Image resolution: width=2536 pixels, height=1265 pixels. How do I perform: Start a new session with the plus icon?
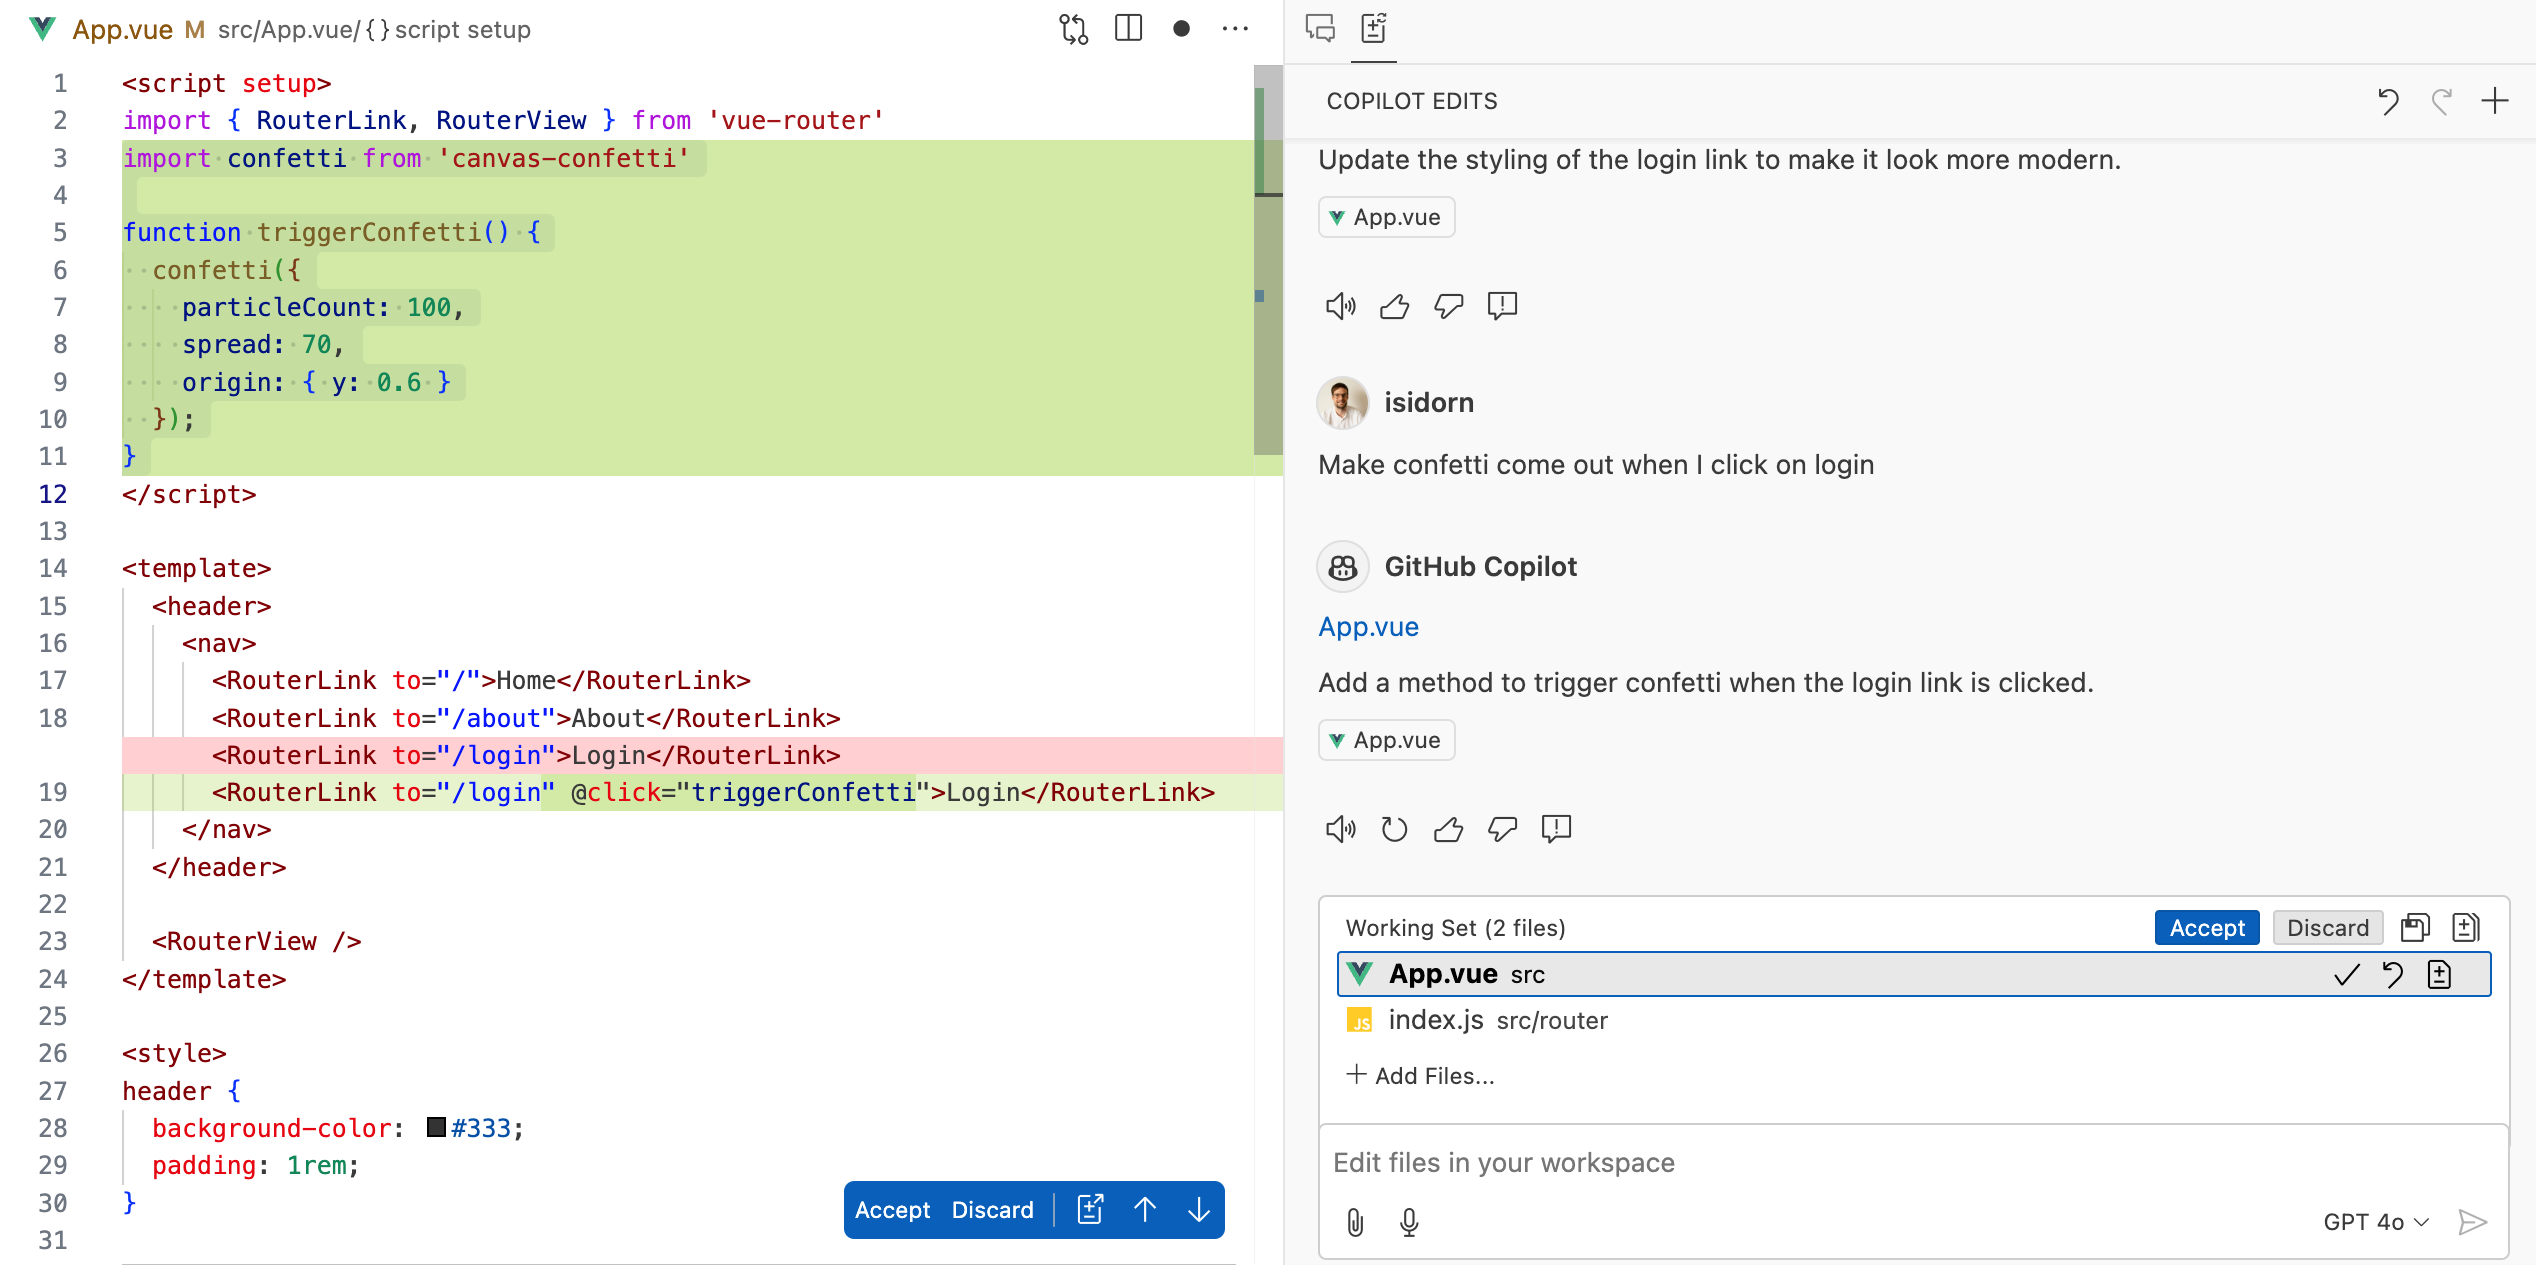(2496, 100)
